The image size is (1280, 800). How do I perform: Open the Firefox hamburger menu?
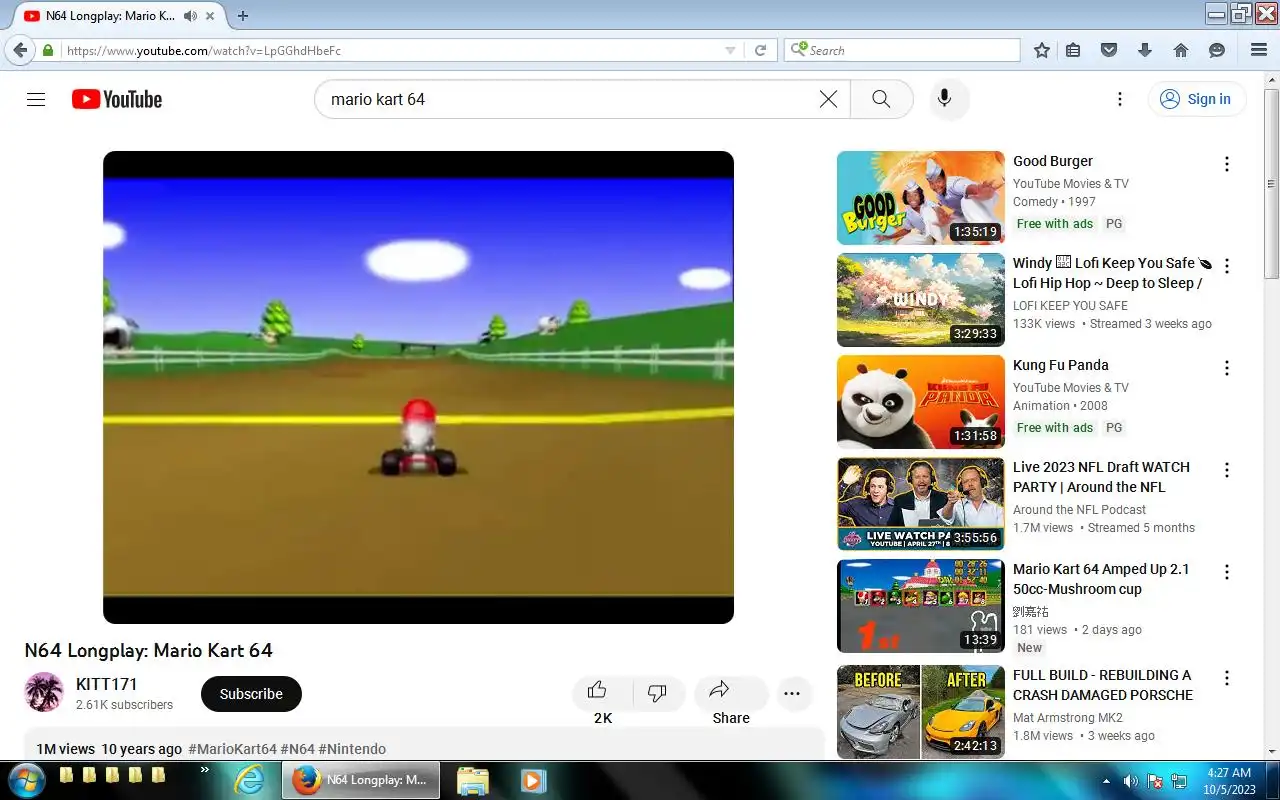(1259, 50)
